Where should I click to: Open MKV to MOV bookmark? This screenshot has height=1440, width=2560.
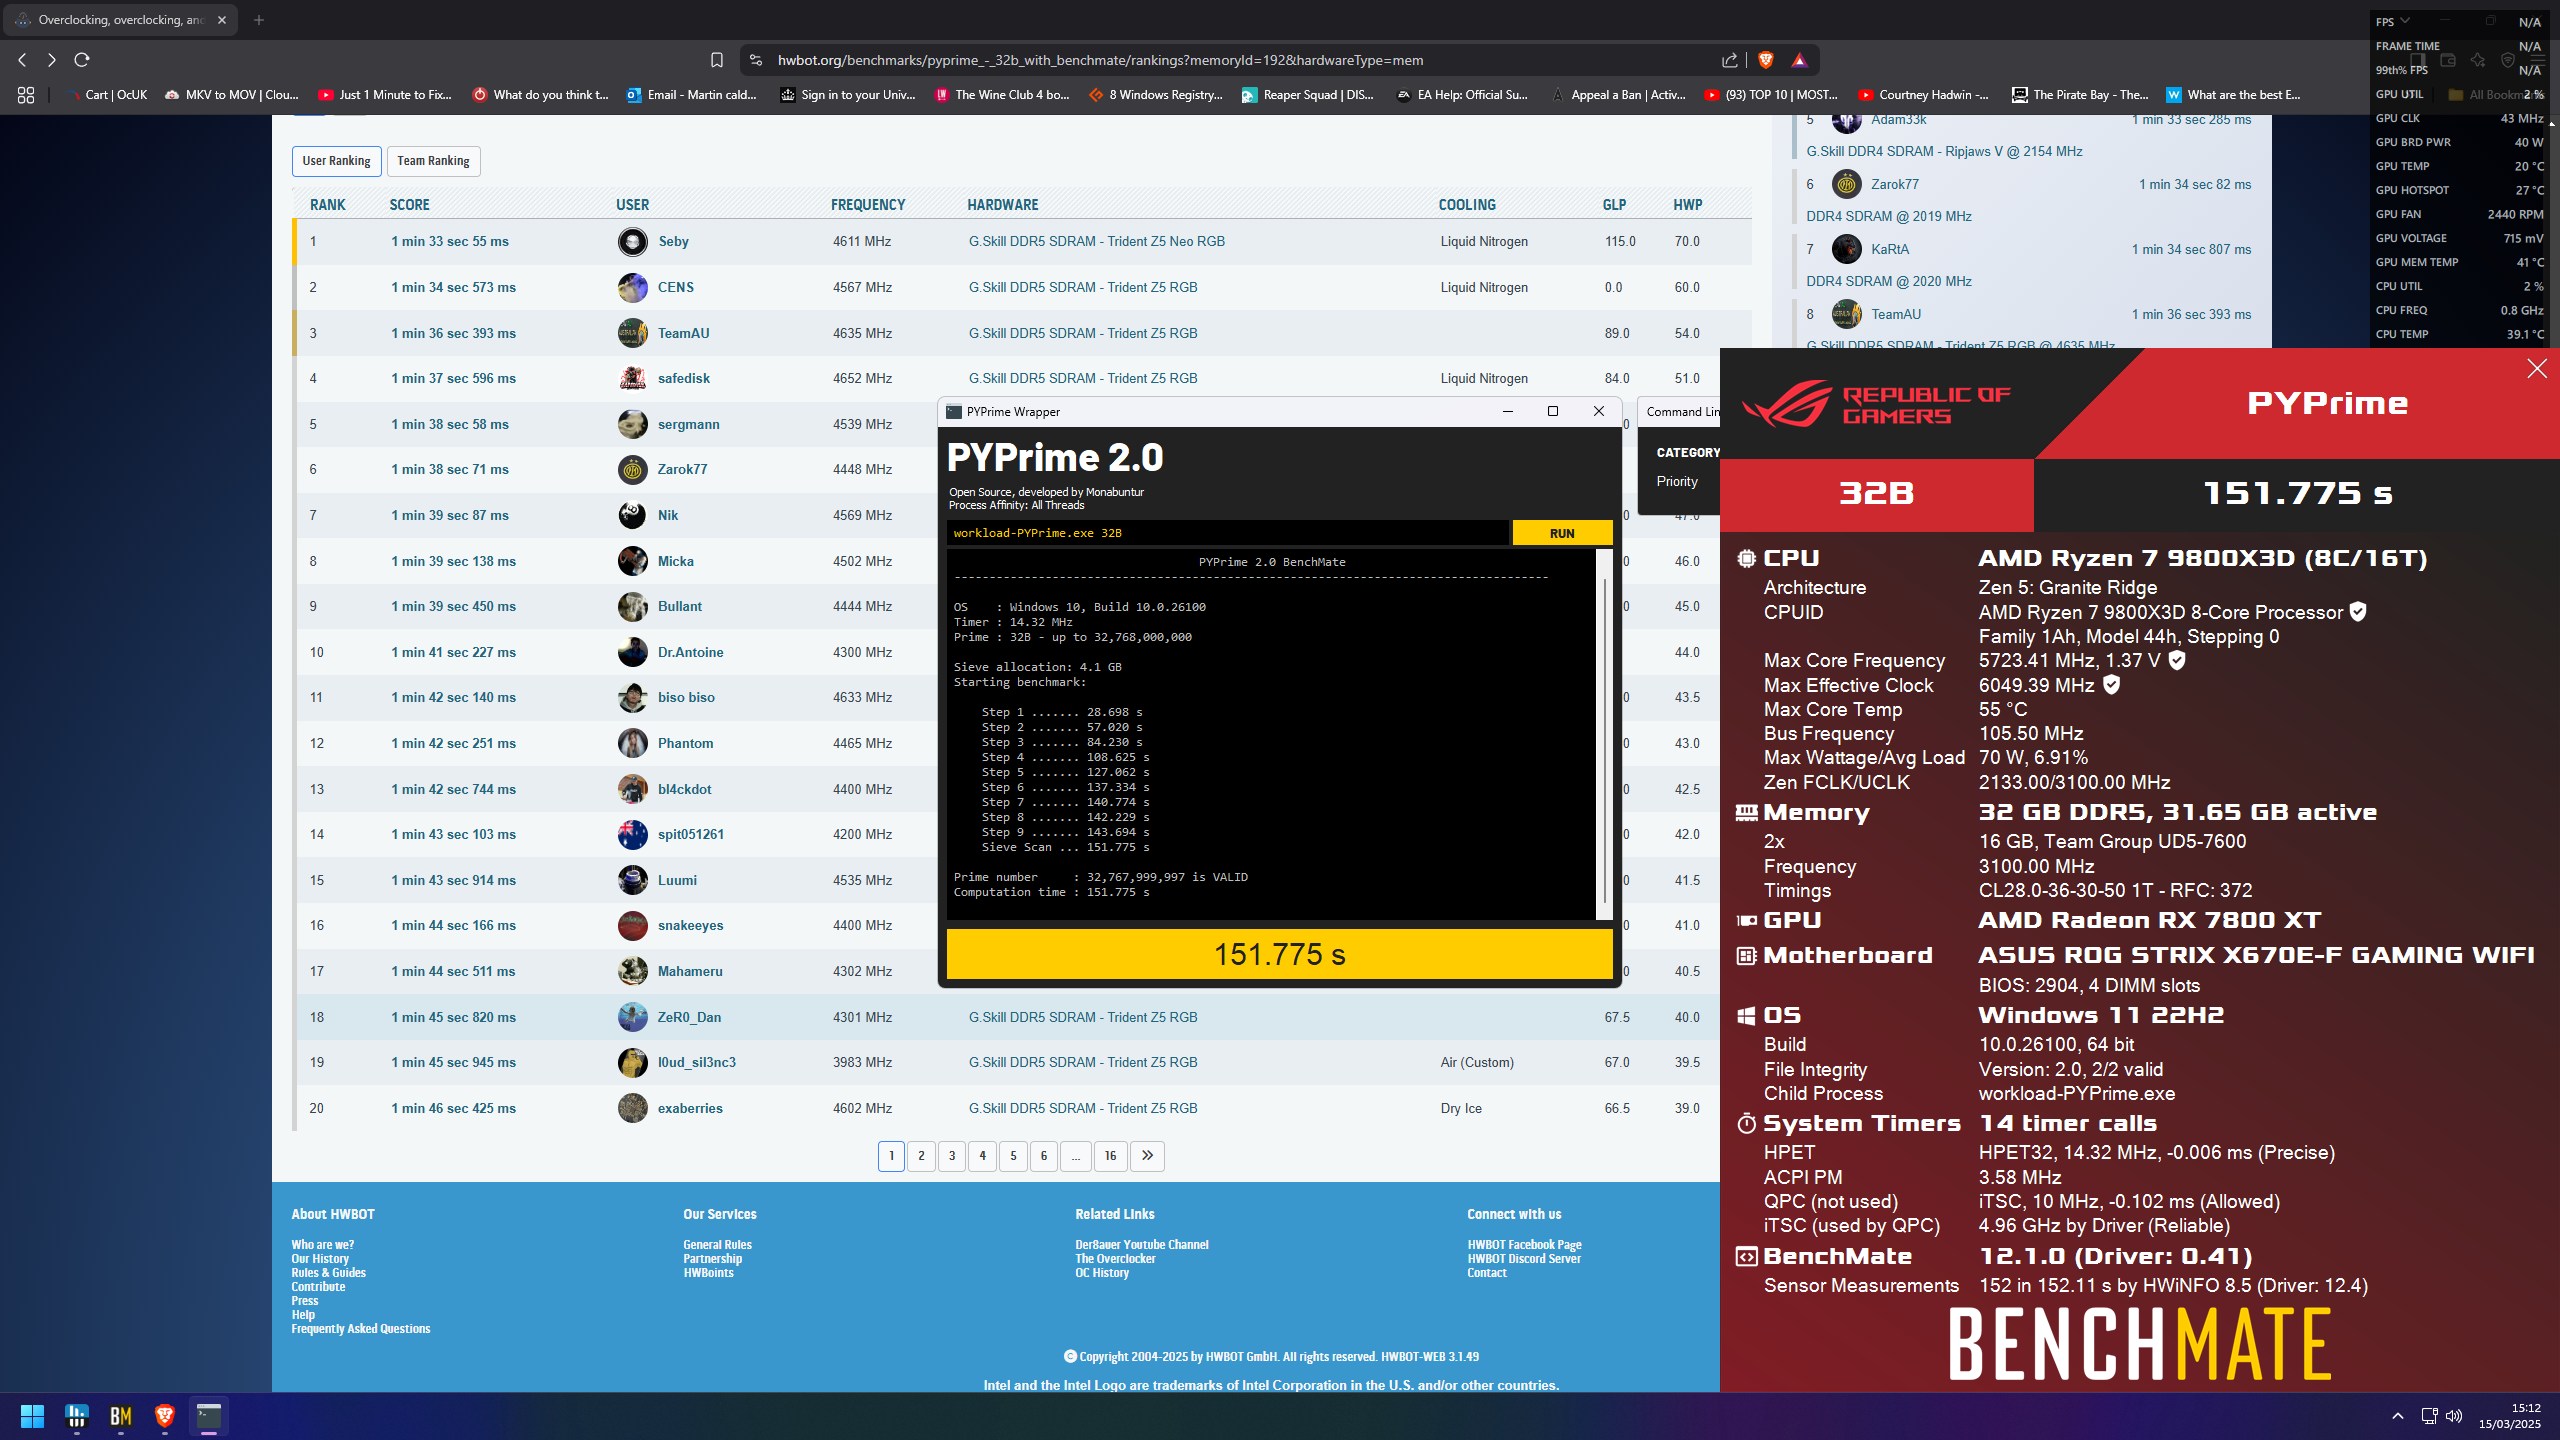pyautogui.click(x=232, y=95)
